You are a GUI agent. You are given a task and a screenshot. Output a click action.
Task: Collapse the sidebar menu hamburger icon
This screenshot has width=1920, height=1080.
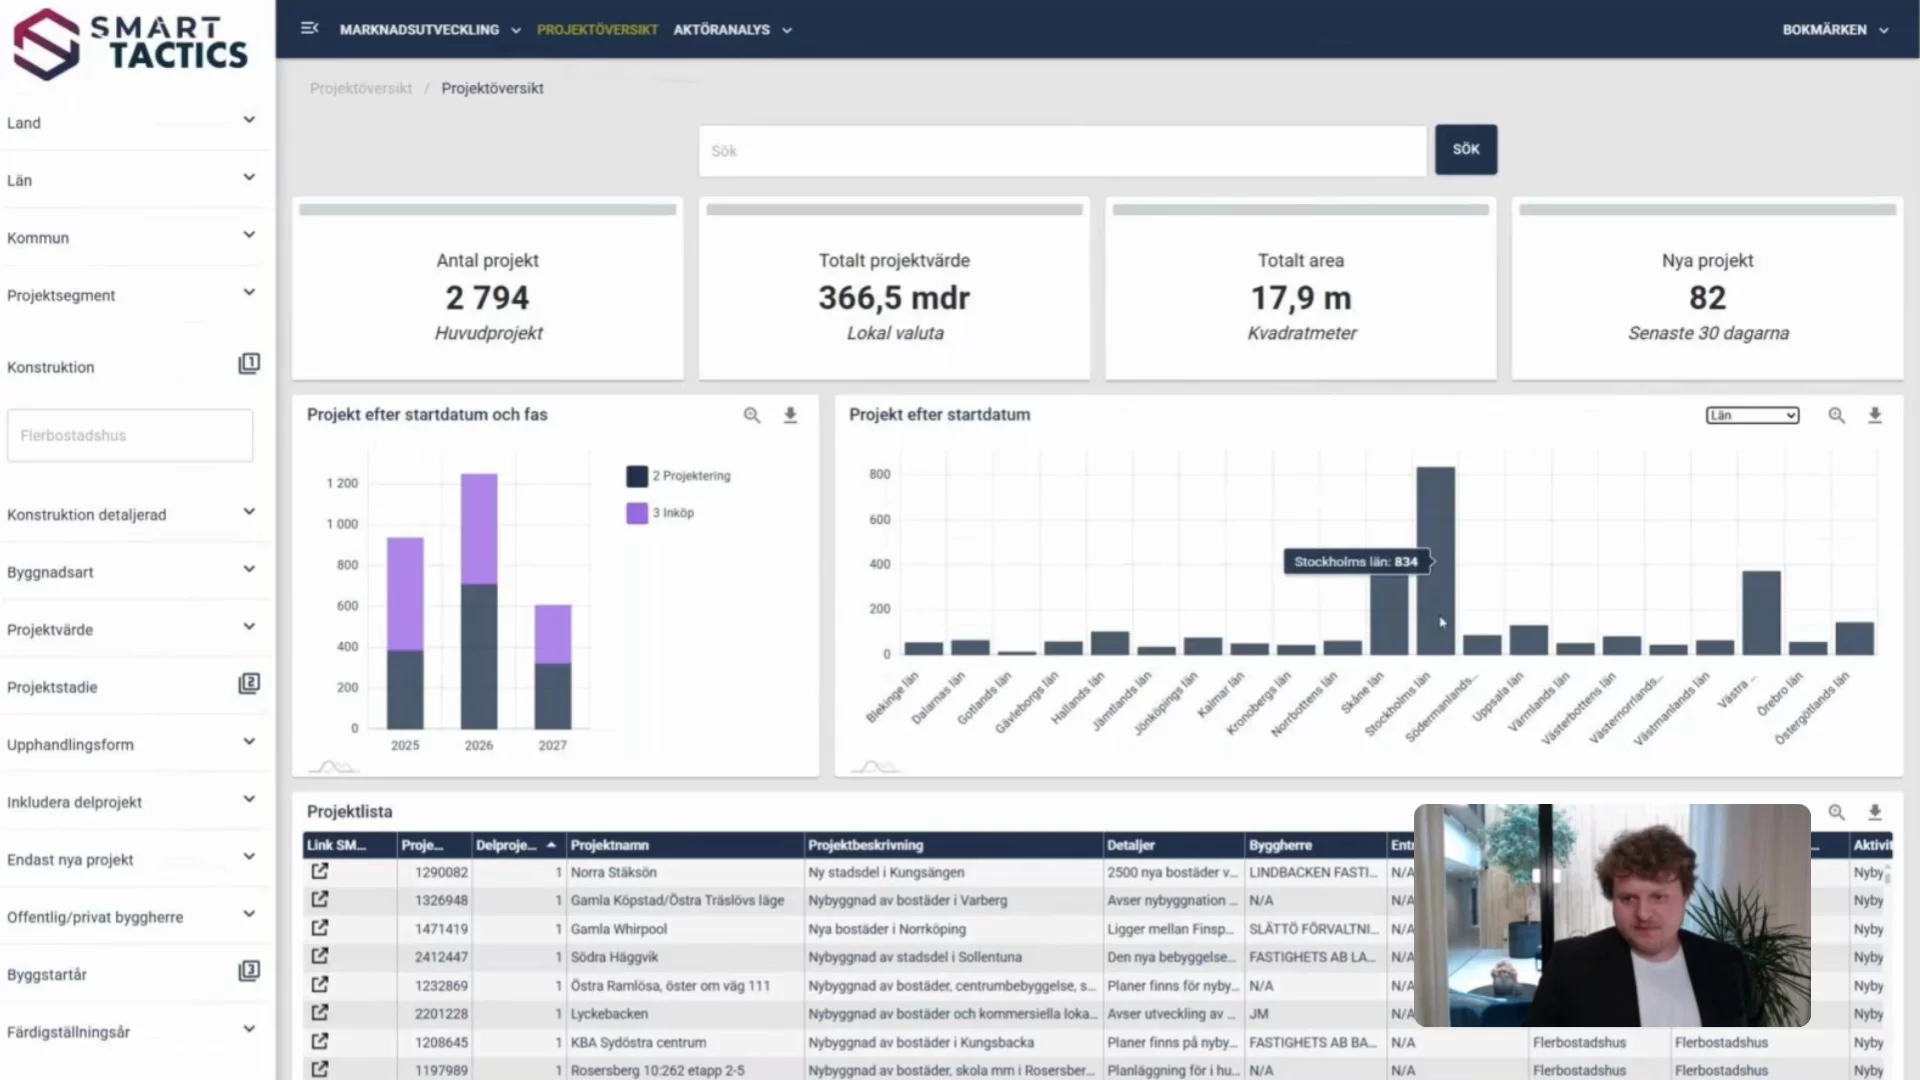pos(310,29)
